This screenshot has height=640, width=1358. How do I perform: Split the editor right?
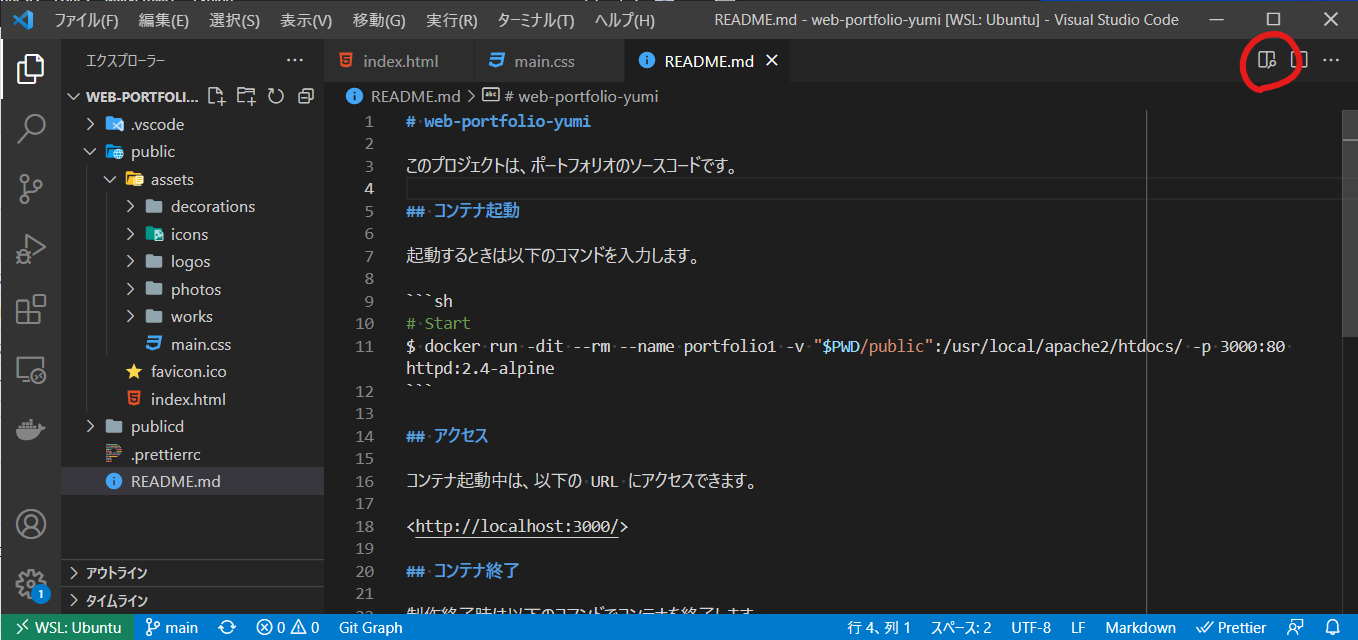(1299, 60)
